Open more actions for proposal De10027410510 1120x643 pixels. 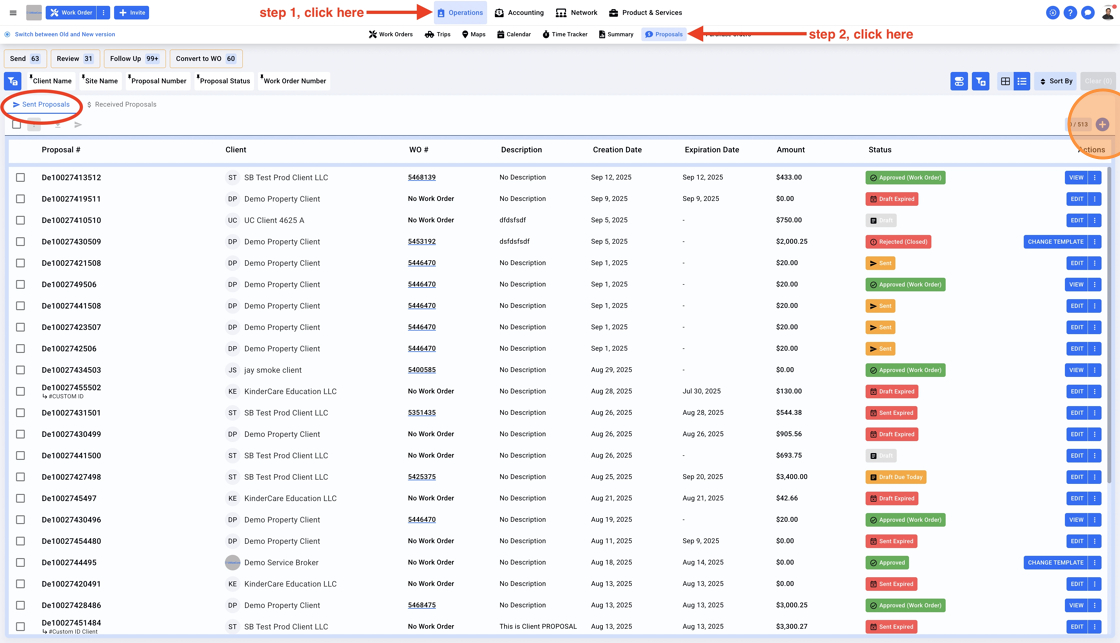point(1094,220)
